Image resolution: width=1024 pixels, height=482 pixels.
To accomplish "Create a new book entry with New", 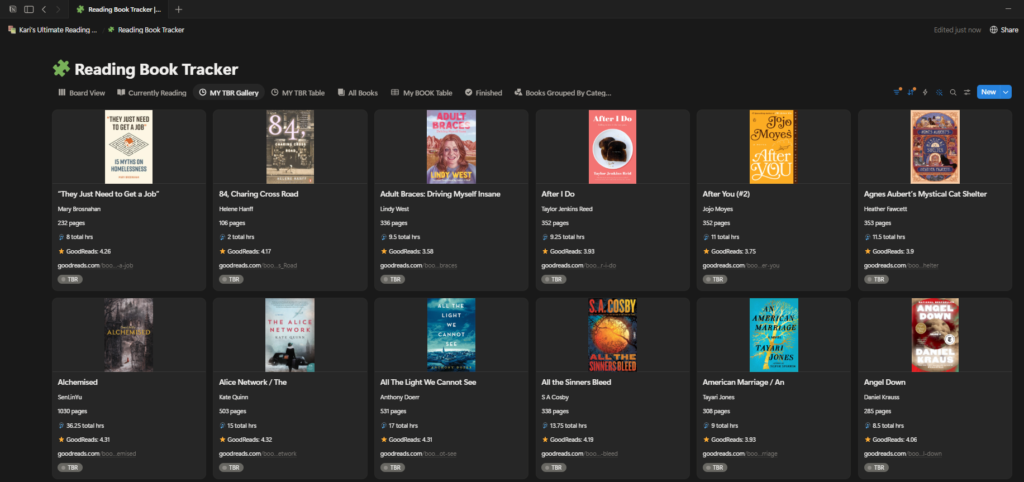I will [989, 92].
